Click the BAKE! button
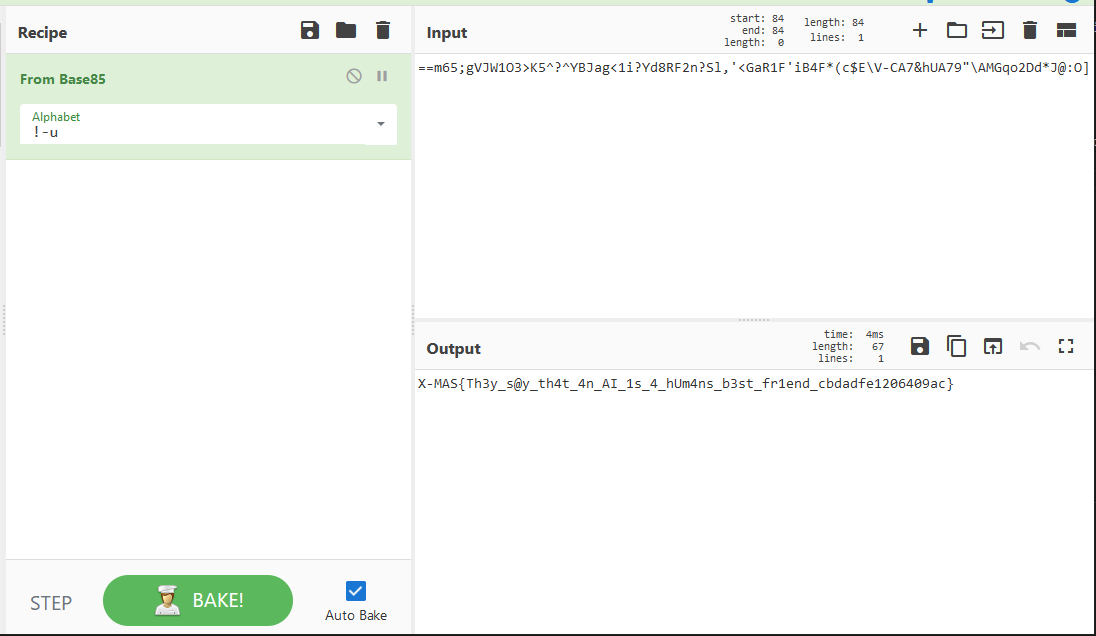Screen dimensions: 1096x636 (198, 600)
